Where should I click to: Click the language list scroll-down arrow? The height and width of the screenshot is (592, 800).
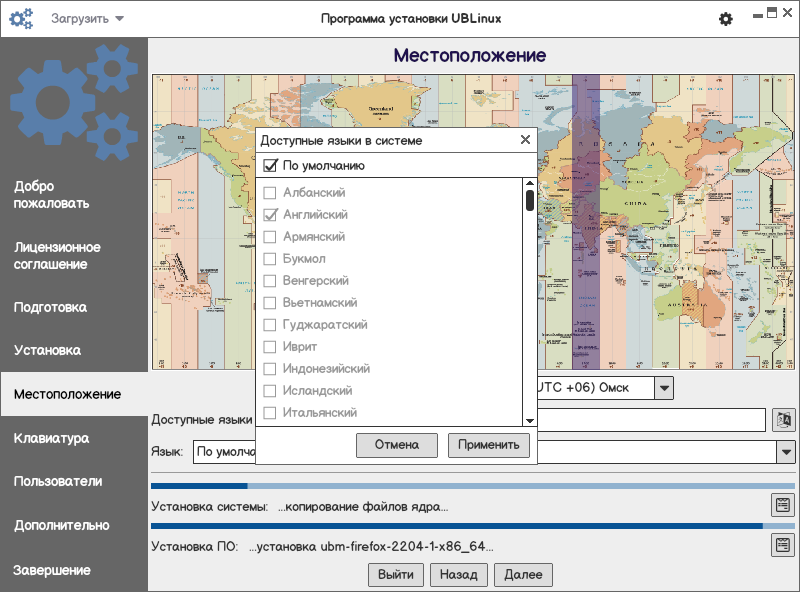[x=530, y=419]
